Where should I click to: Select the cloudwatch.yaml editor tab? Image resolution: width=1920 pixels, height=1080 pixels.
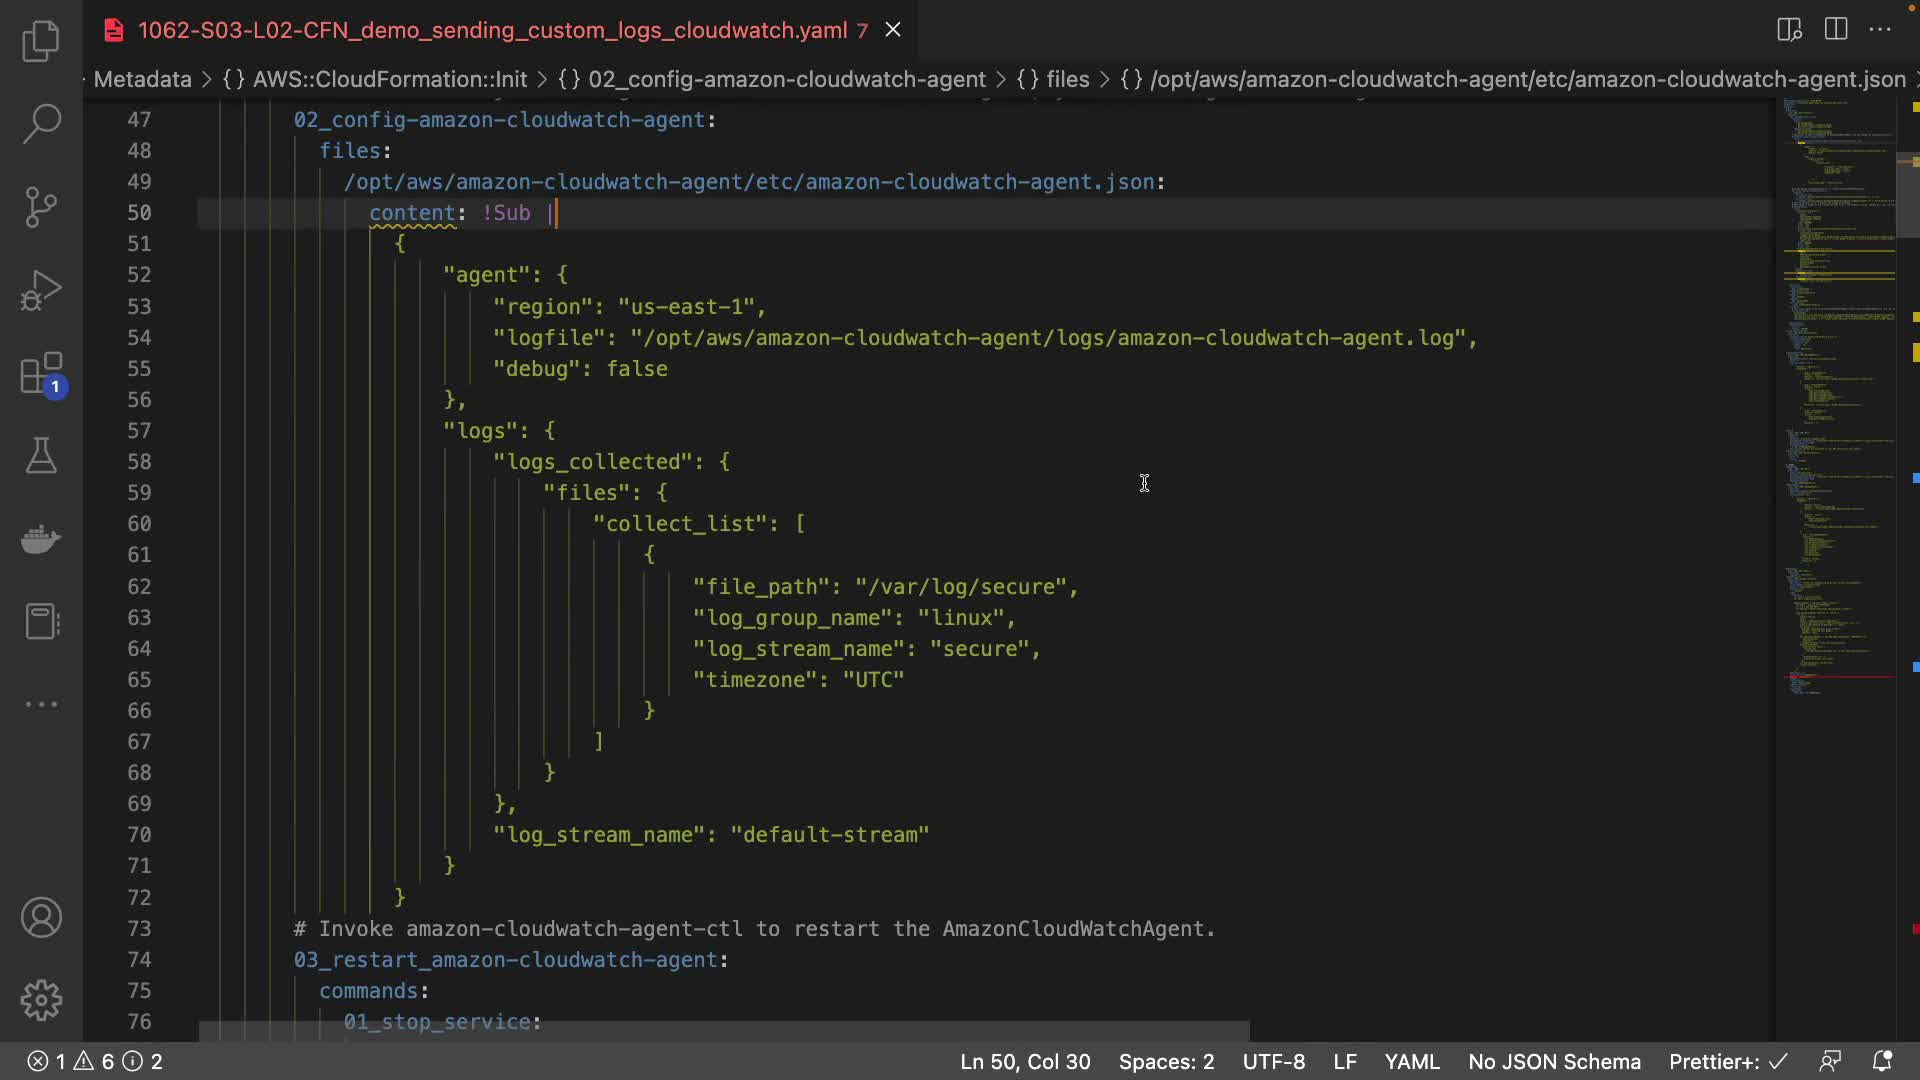point(492,30)
